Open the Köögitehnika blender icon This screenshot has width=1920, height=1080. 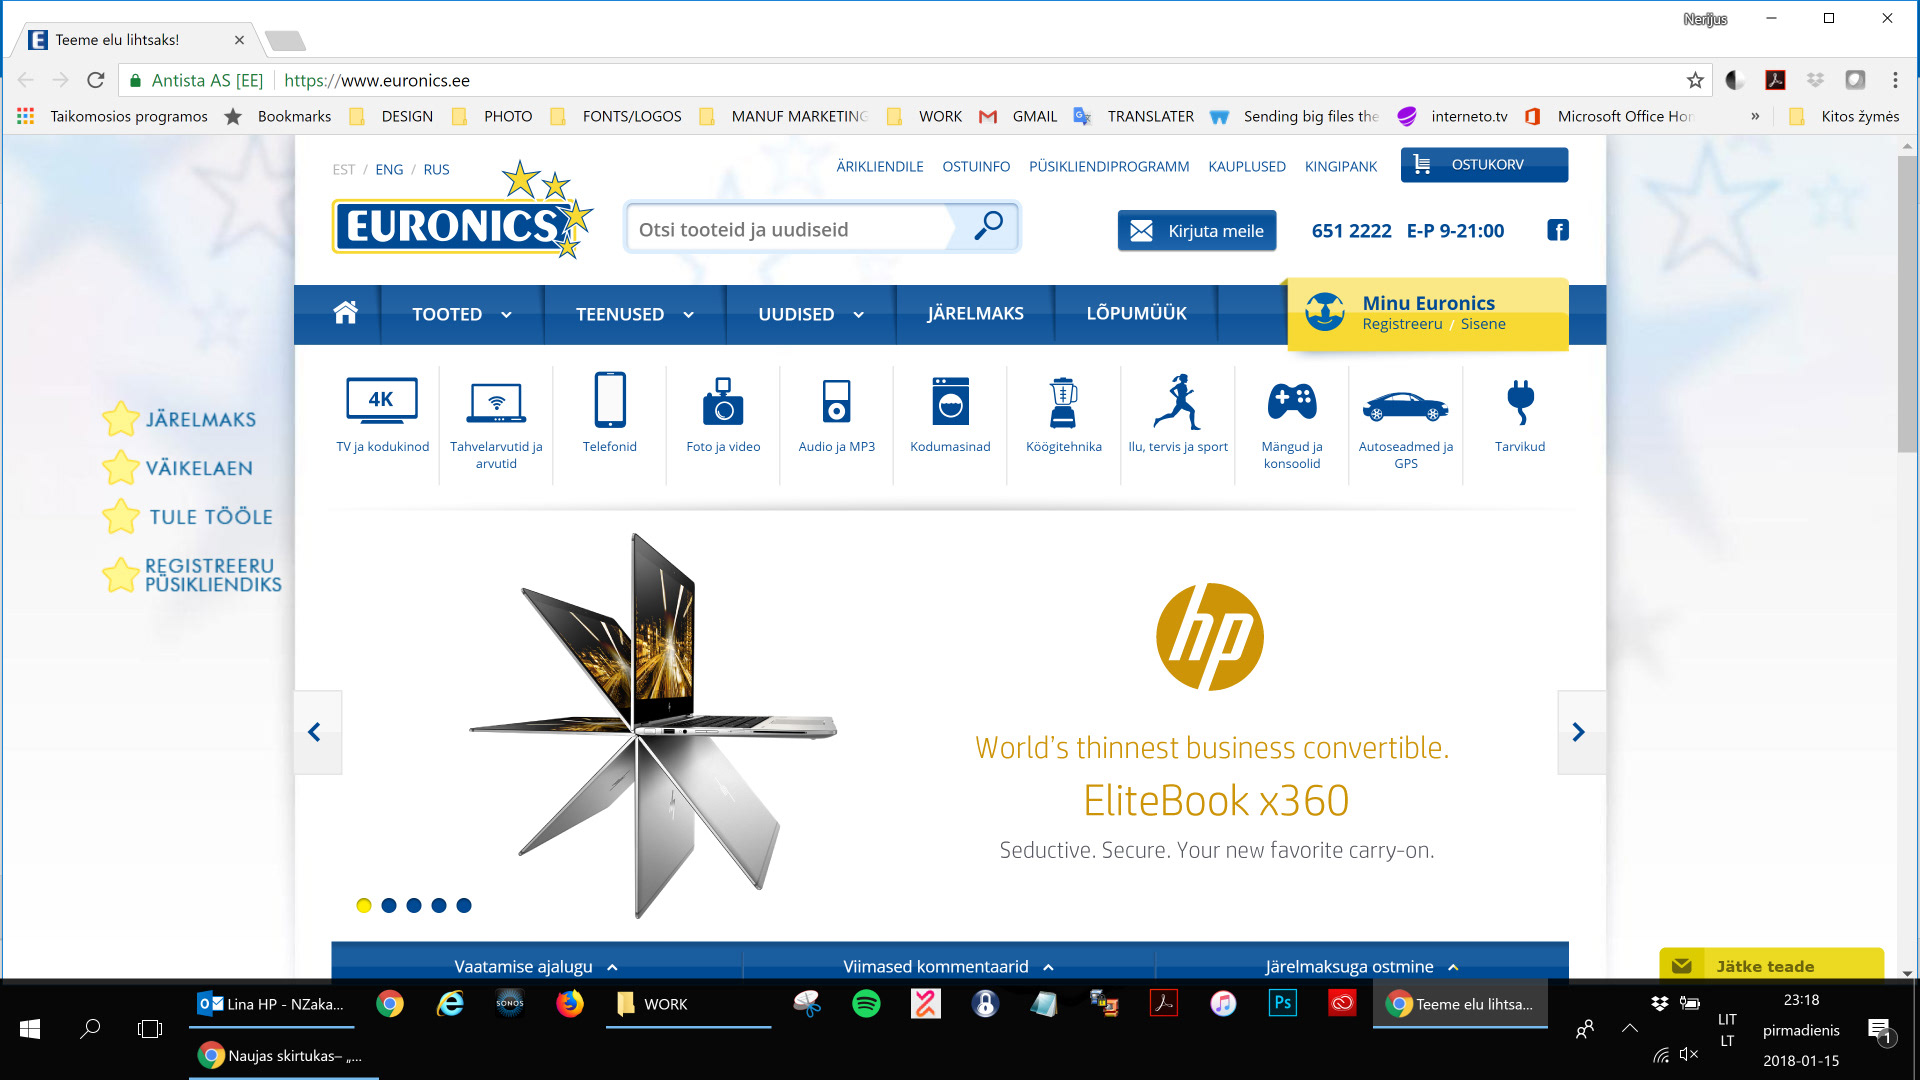click(1064, 402)
